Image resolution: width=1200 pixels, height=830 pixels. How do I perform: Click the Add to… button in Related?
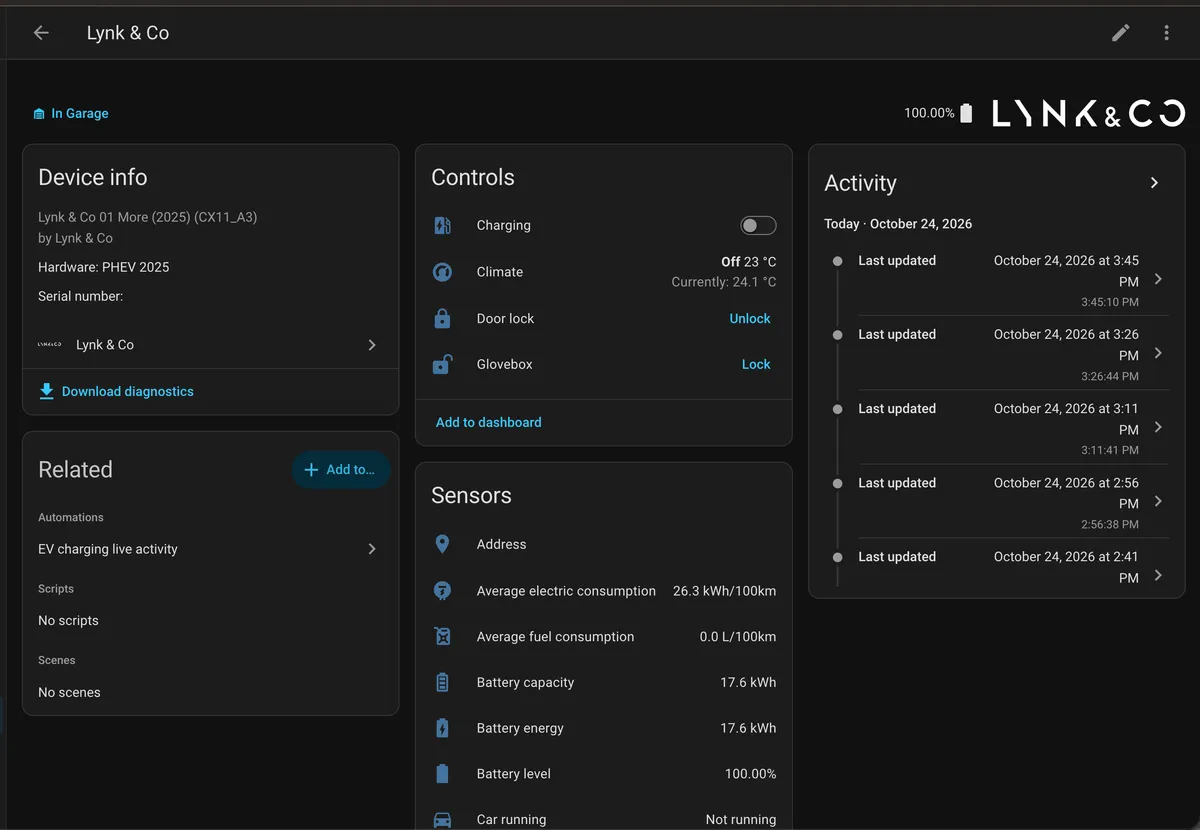[x=340, y=470]
